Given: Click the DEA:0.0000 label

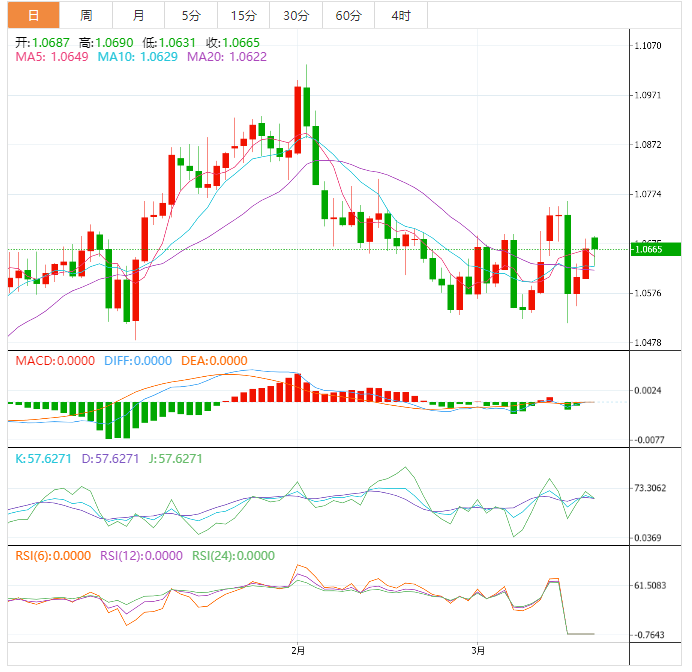Looking at the screenshot, I should pyautogui.click(x=214, y=360).
